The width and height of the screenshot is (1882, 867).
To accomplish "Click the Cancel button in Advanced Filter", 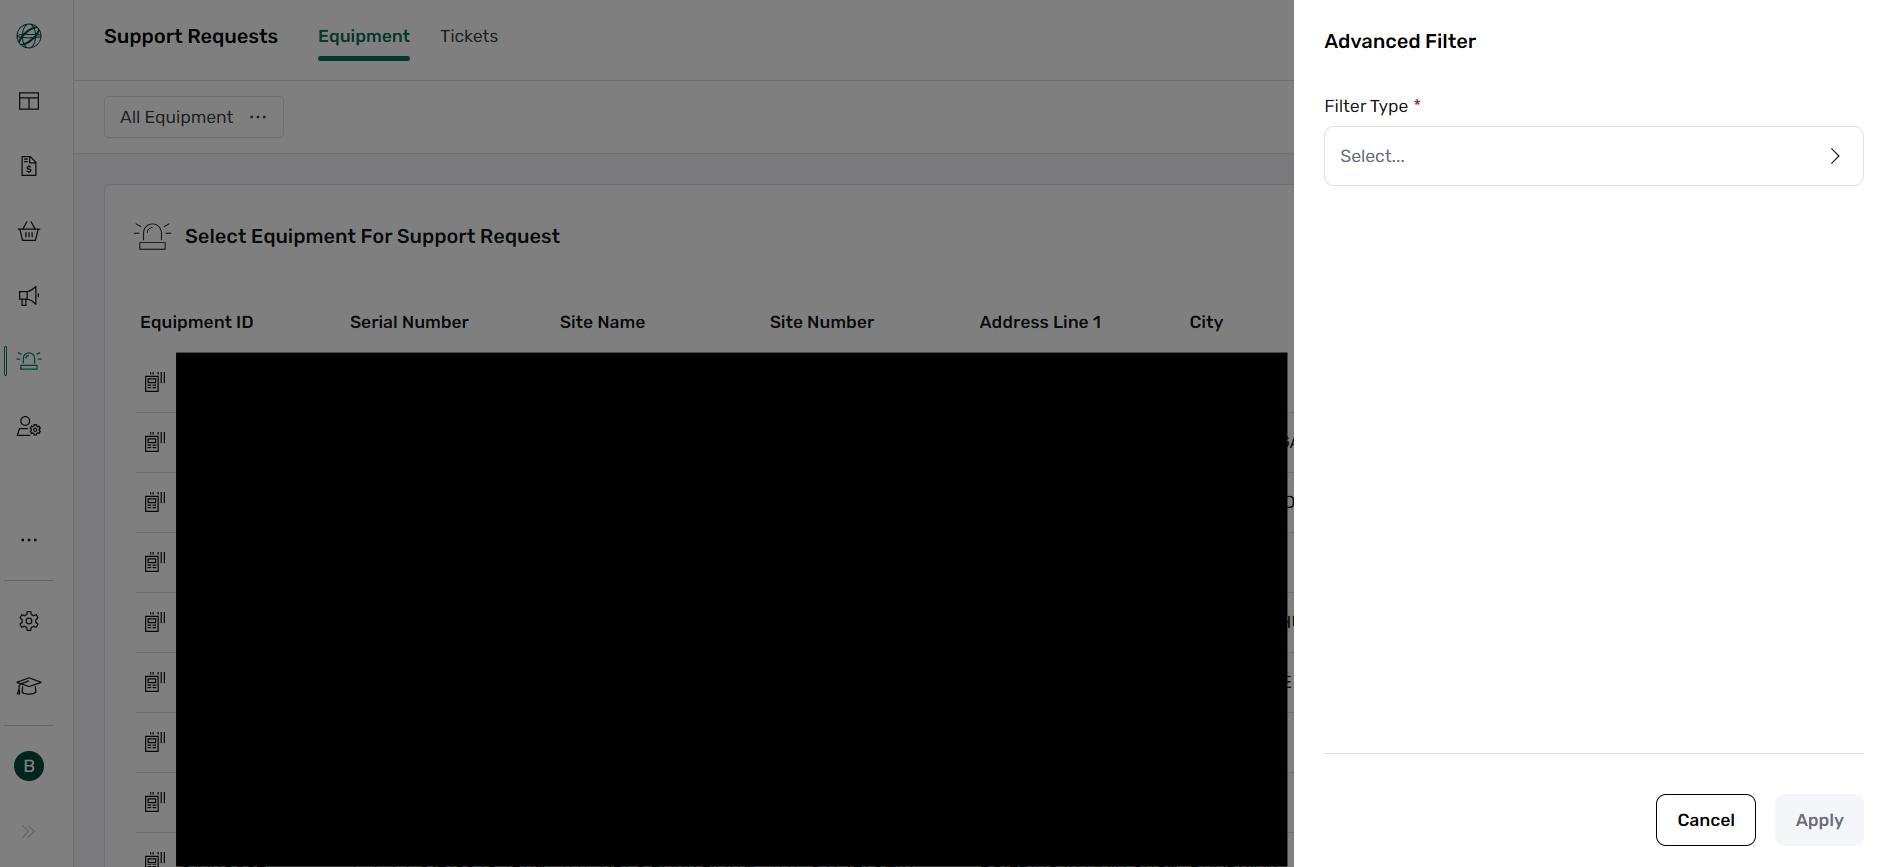I will 1705,820.
